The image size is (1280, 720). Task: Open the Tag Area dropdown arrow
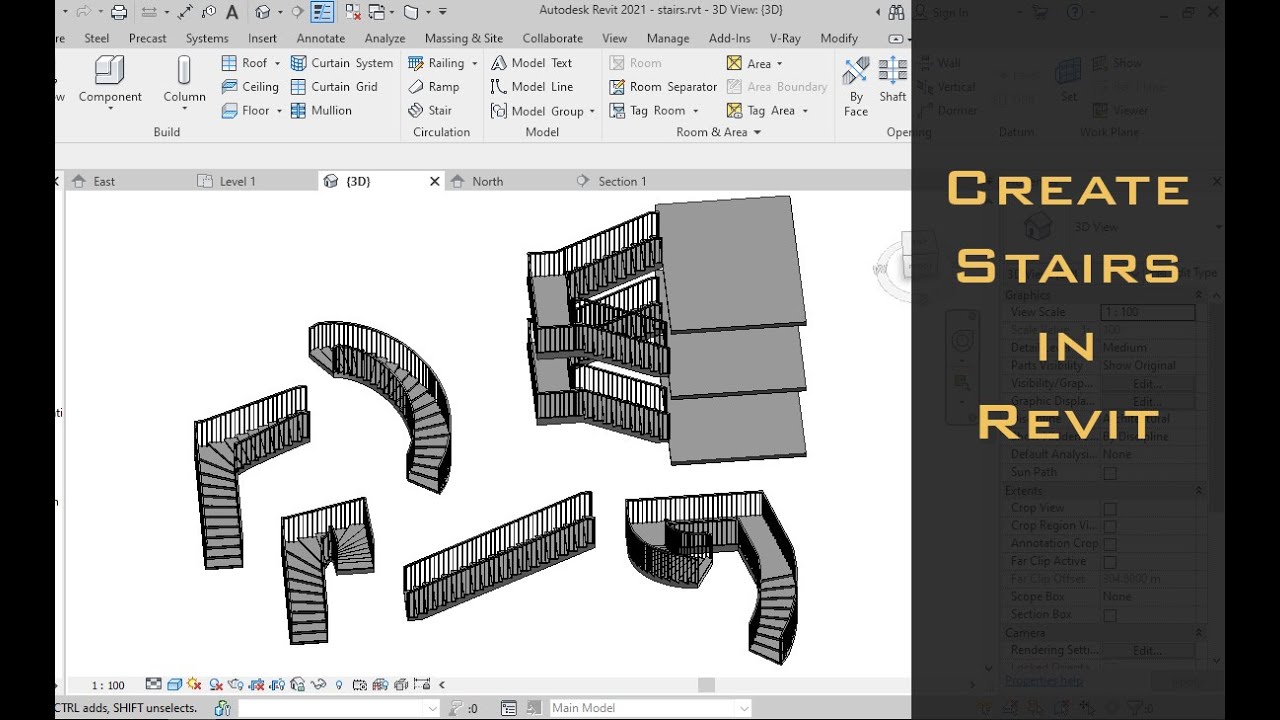tap(804, 111)
